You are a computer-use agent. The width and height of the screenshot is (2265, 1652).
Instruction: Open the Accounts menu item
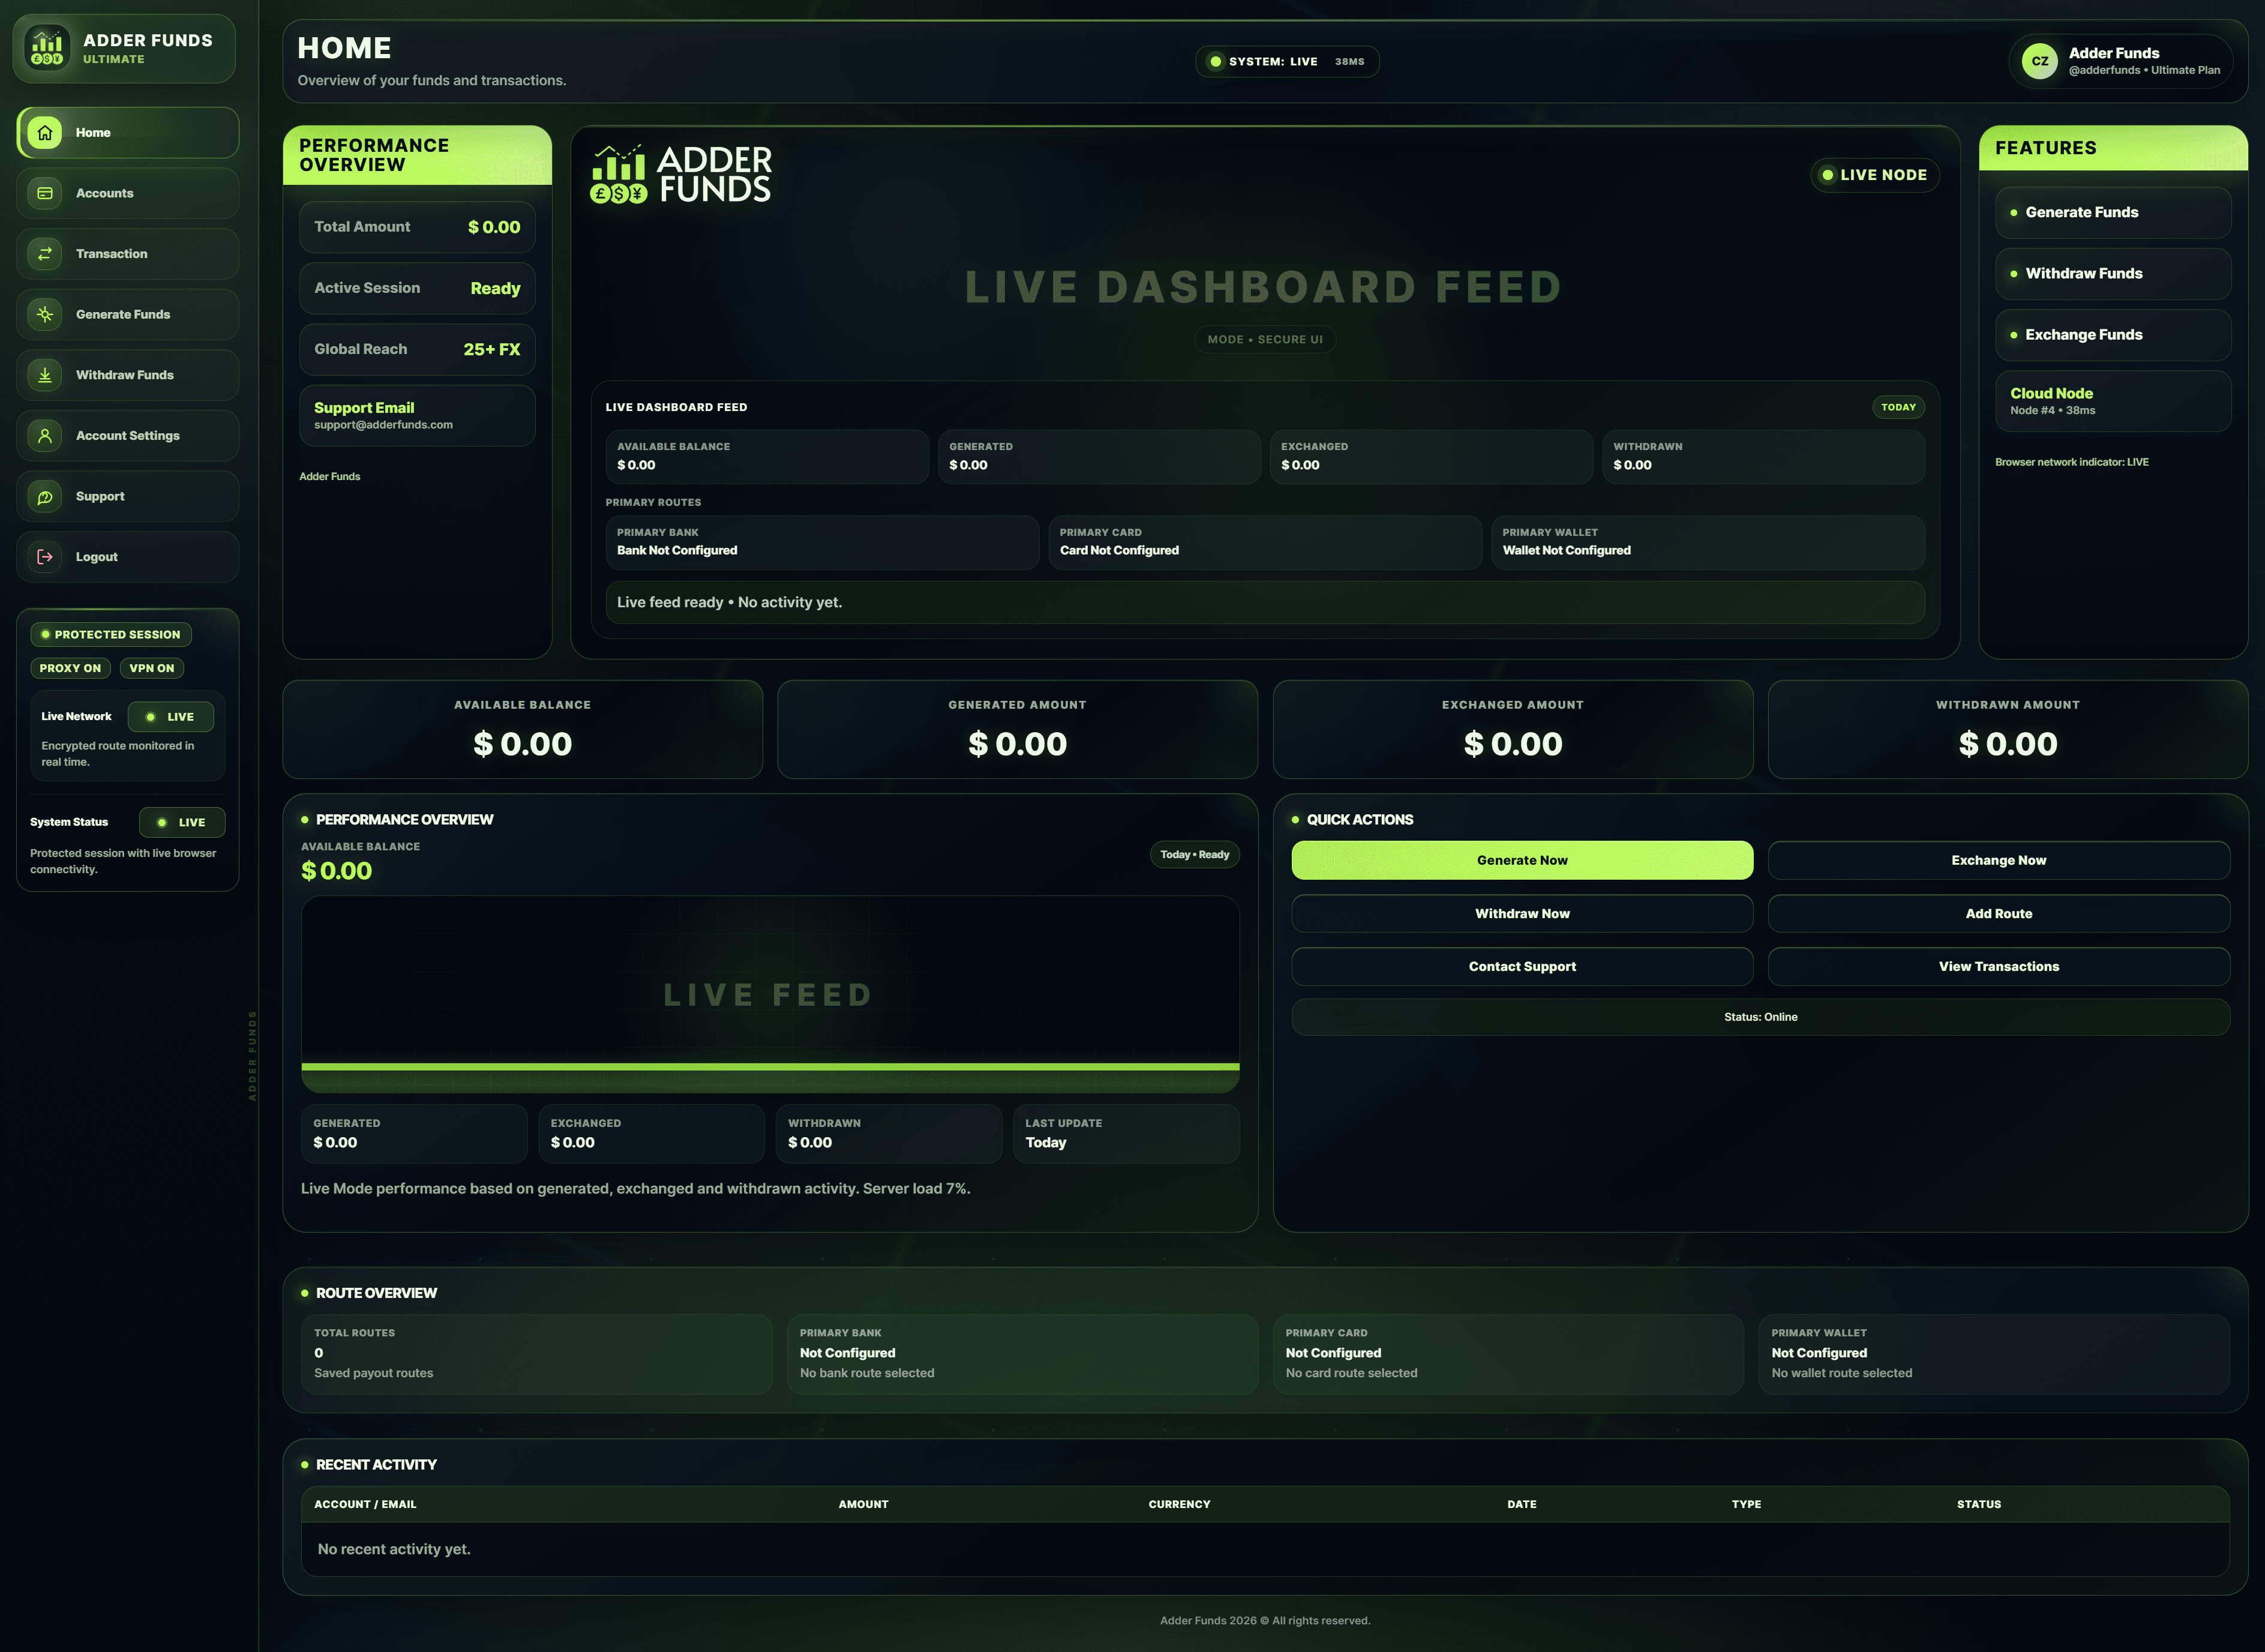point(128,193)
